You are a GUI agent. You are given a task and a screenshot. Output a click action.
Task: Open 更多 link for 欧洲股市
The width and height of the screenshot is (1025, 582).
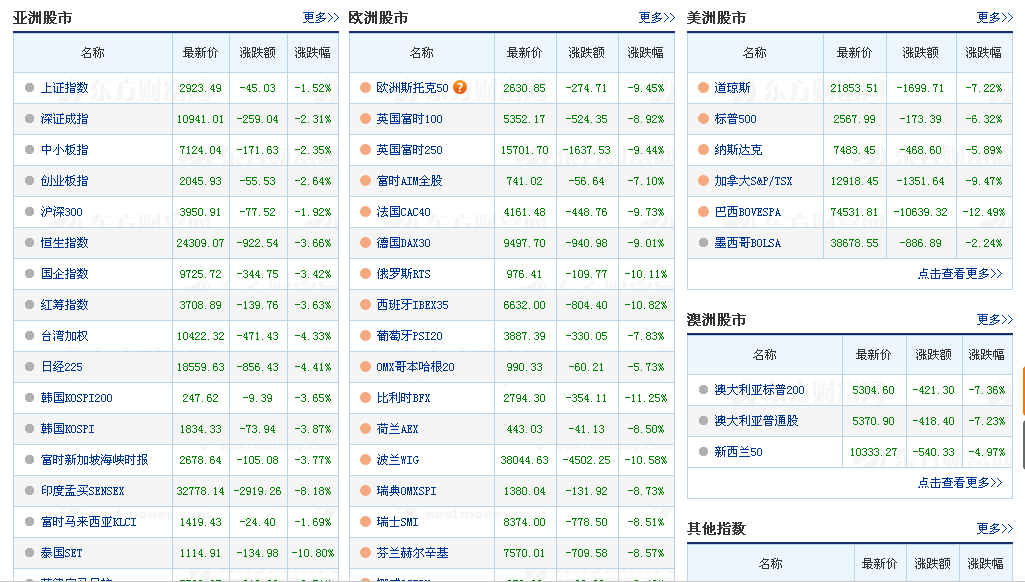[x=656, y=18]
